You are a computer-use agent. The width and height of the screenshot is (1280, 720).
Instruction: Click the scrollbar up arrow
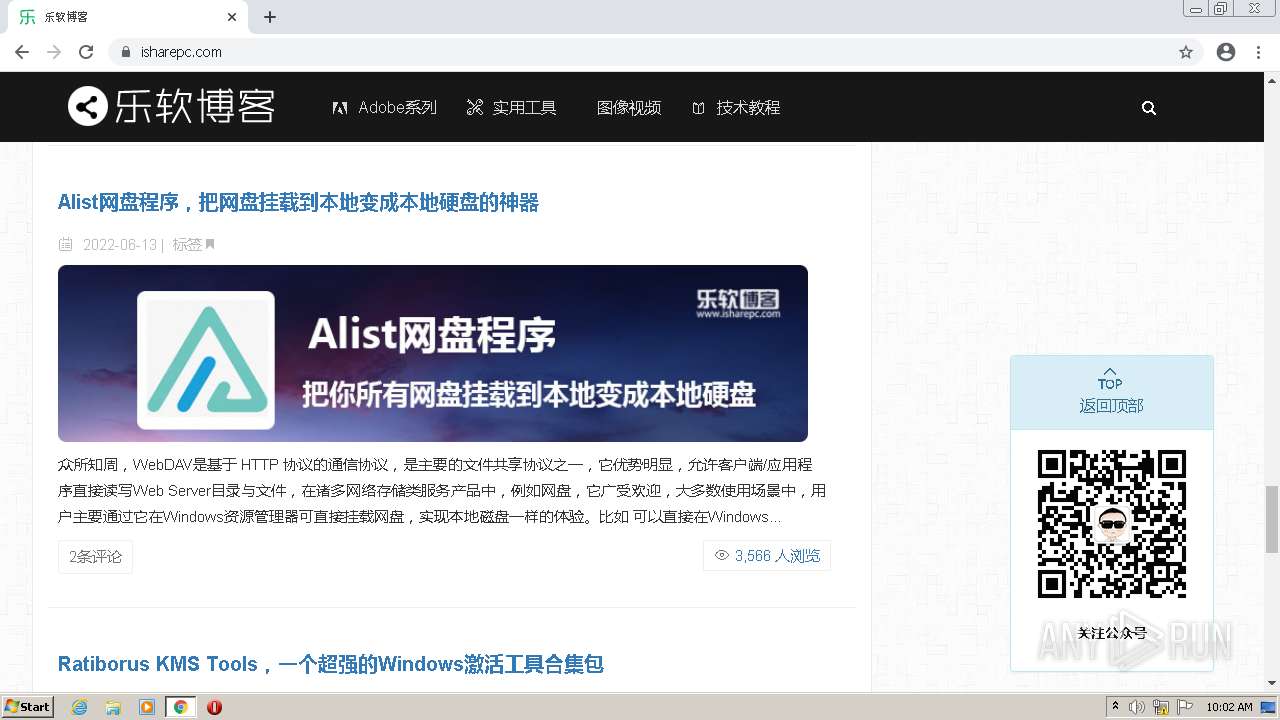[1272, 80]
